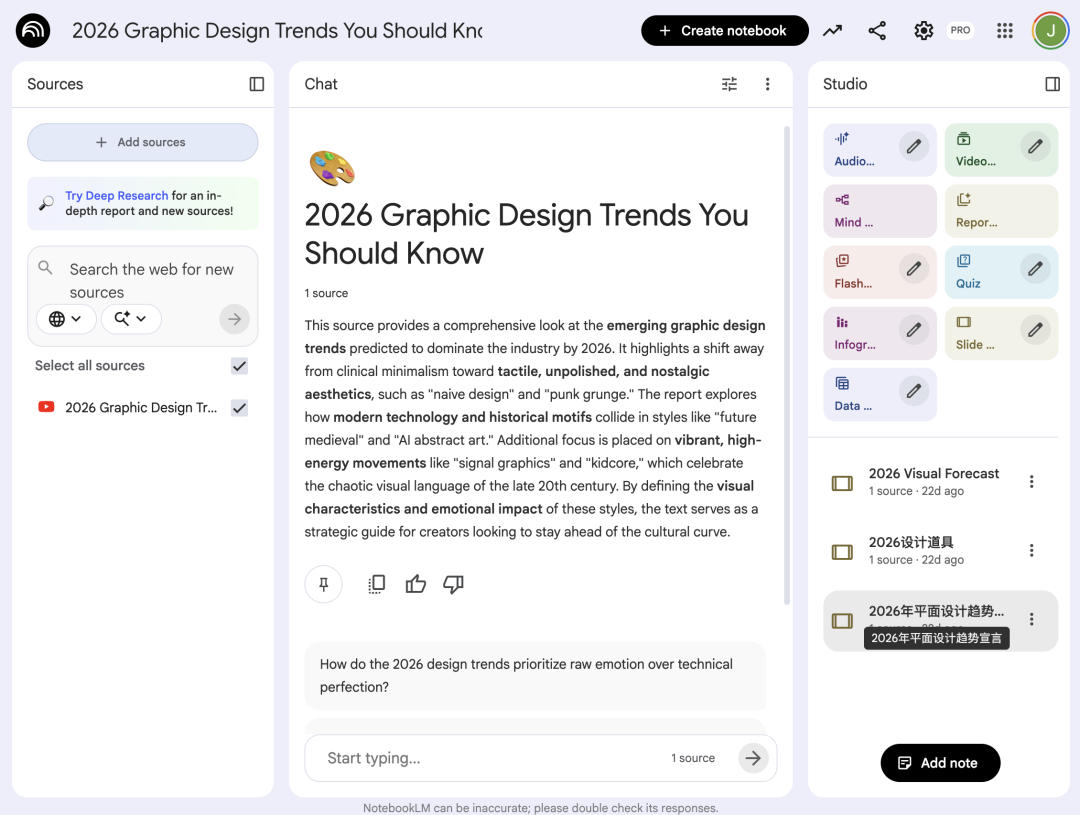Open notebook analytics icon
The height and width of the screenshot is (815, 1080).
[832, 31]
